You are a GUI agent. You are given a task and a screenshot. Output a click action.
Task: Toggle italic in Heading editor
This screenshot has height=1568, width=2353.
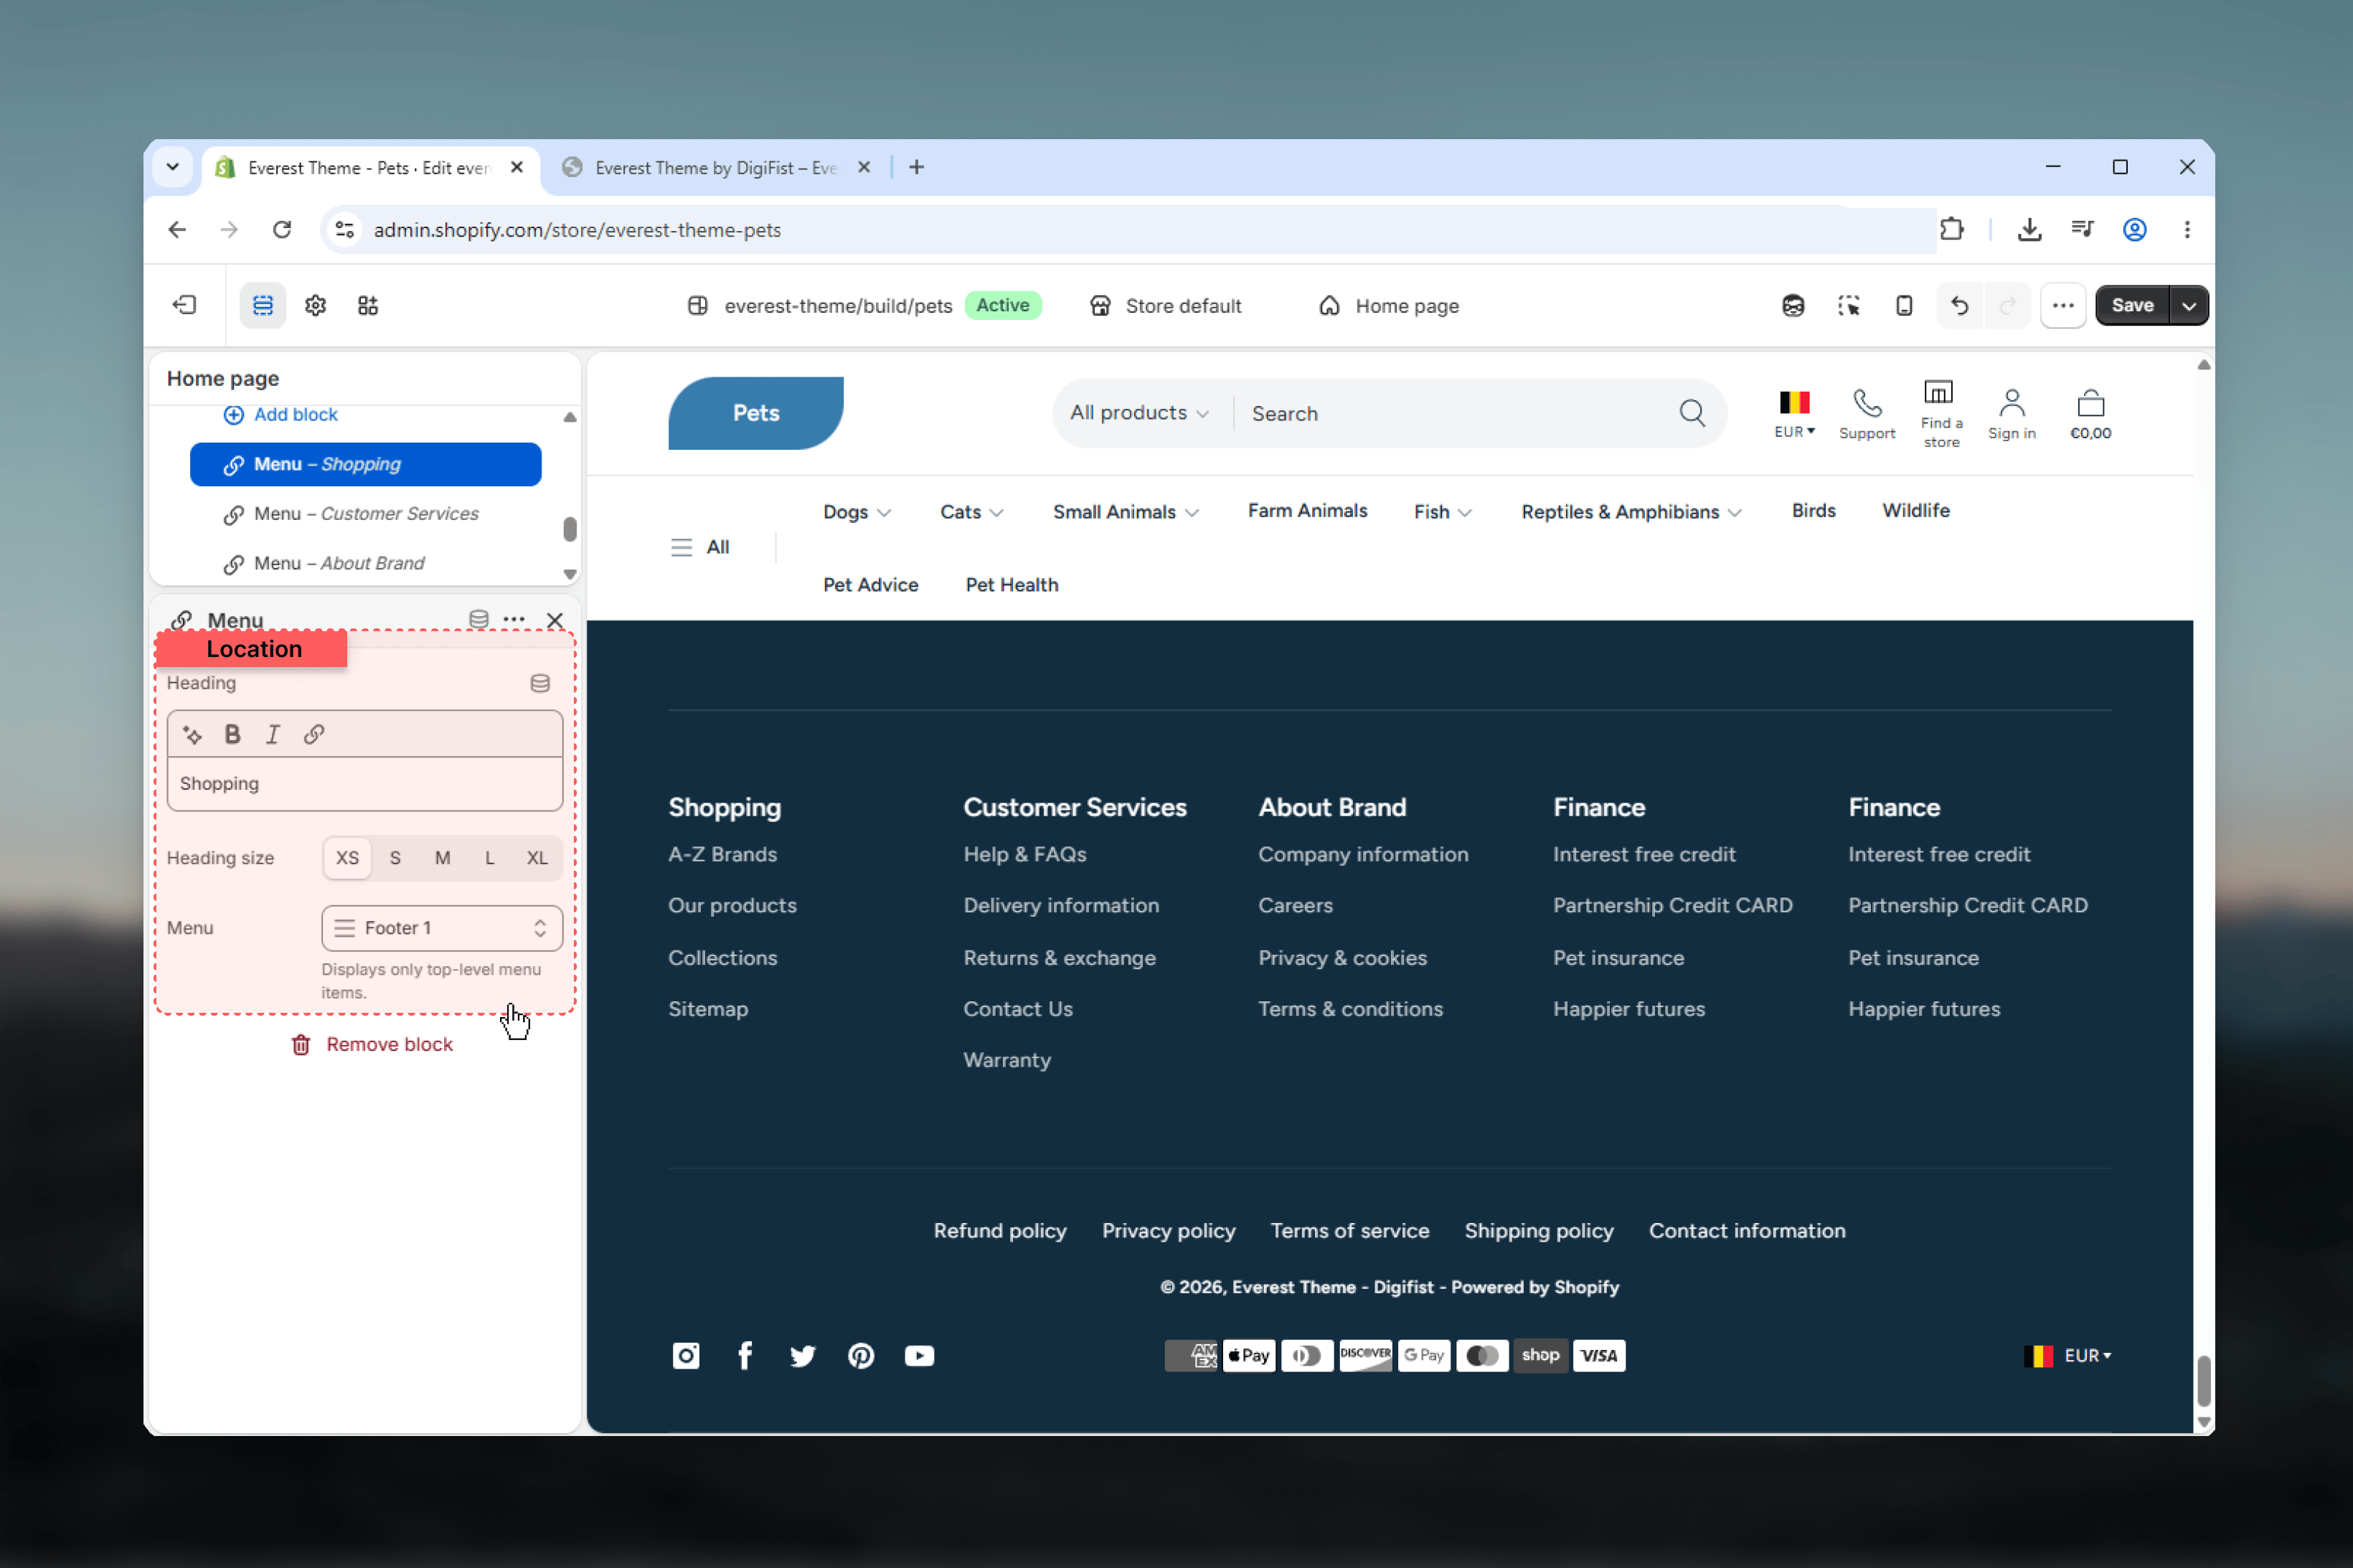(272, 735)
